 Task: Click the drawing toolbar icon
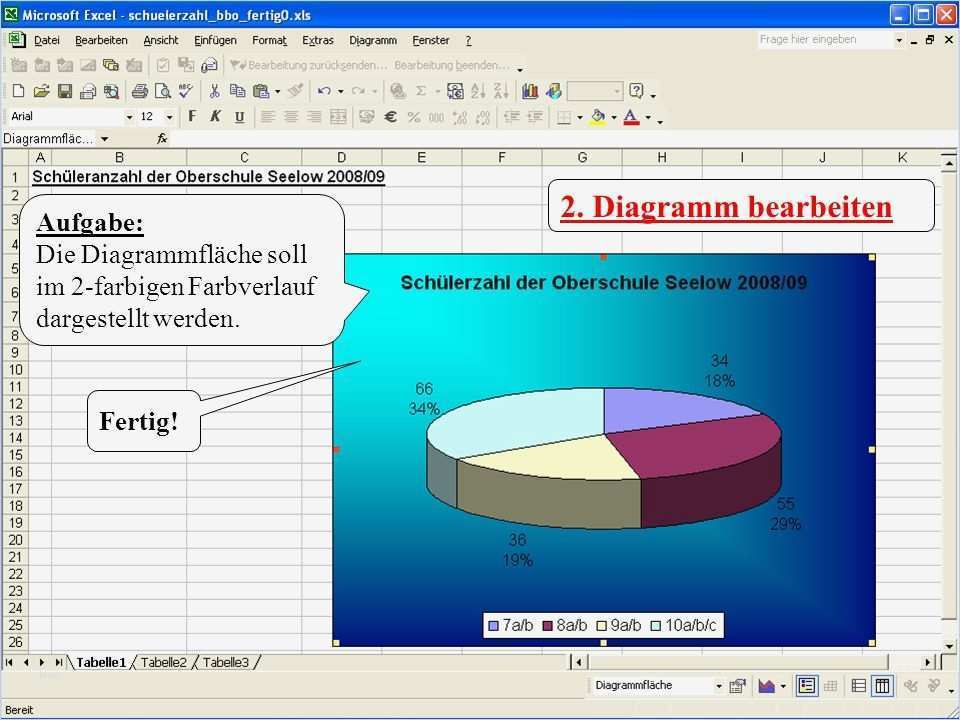553,91
